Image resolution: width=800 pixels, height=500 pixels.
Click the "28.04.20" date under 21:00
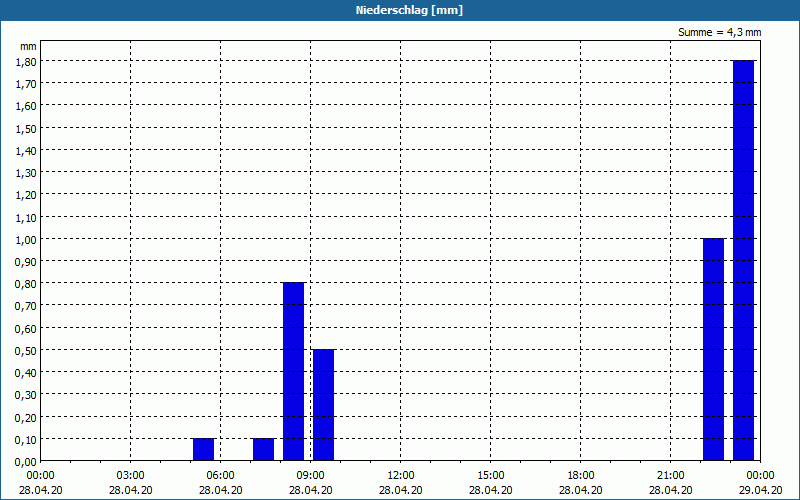pyautogui.click(x=671, y=490)
